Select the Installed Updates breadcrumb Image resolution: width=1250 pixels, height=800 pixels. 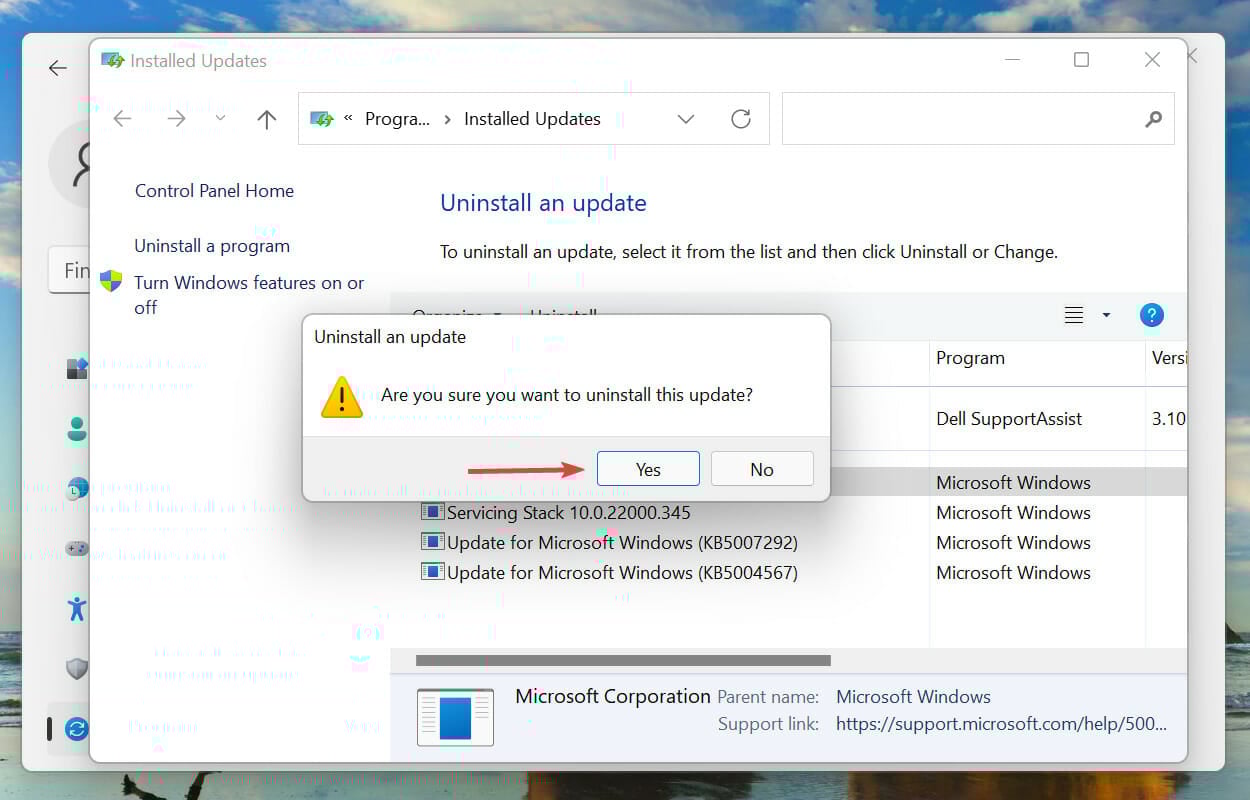[x=532, y=119]
